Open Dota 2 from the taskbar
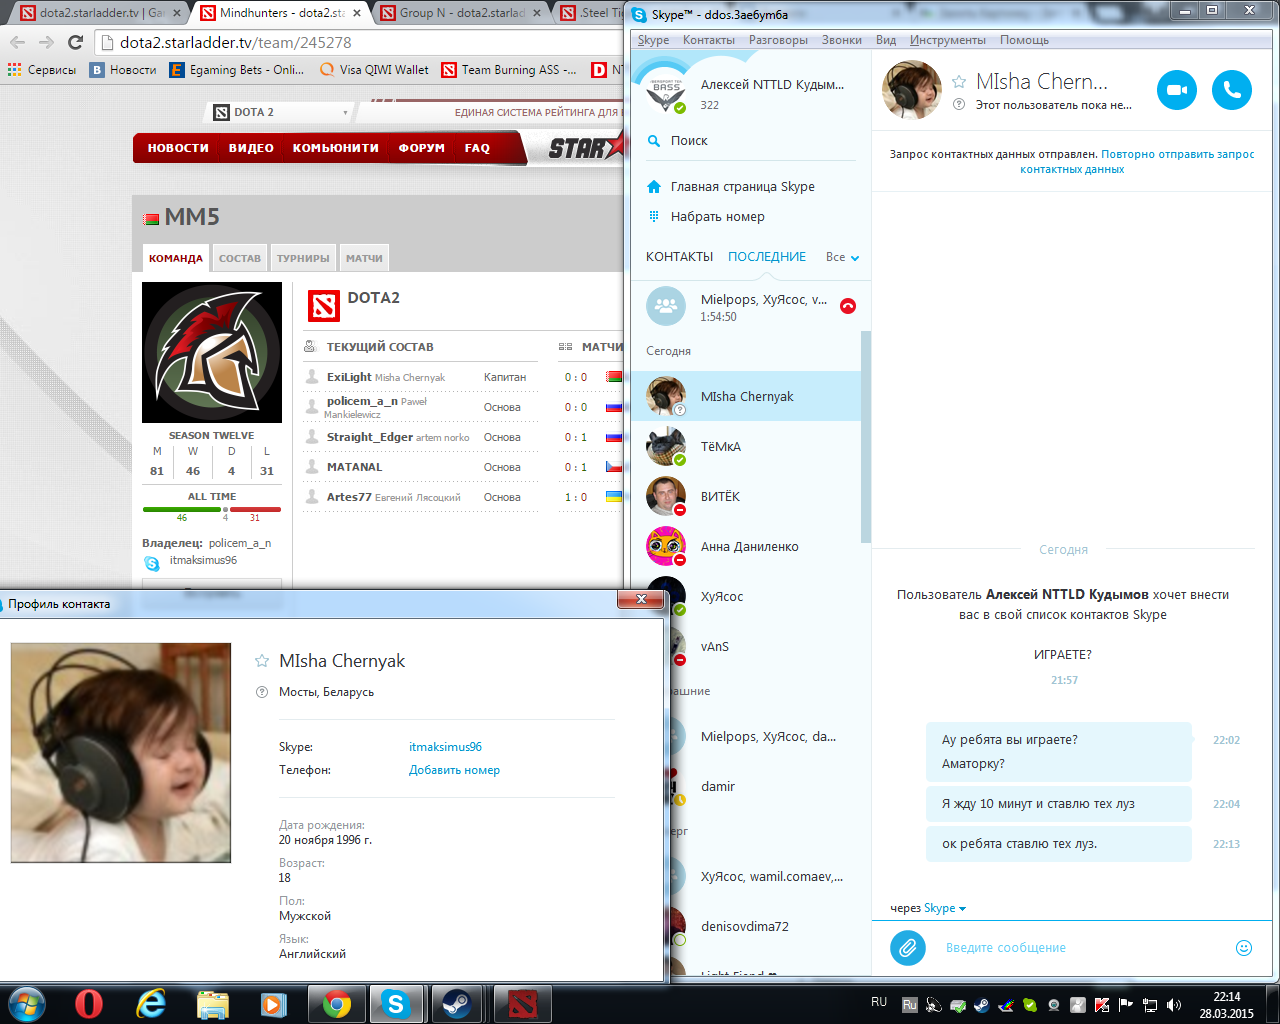 point(522,1003)
